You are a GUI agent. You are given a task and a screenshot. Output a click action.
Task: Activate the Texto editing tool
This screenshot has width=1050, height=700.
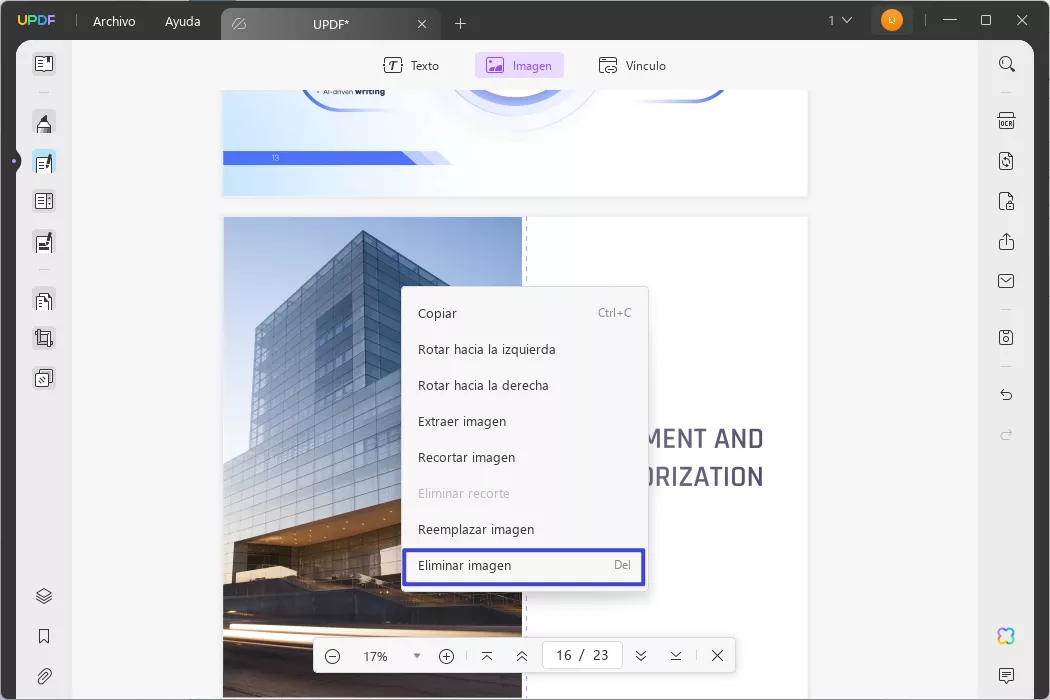(x=411, y=66)
